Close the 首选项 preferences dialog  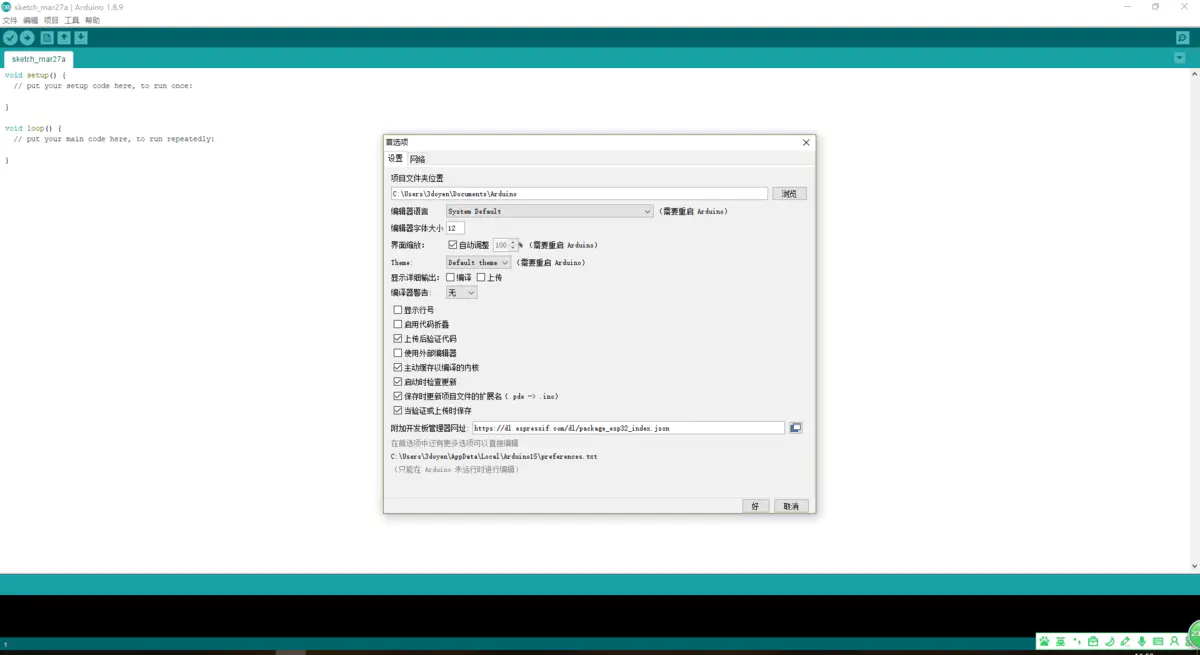point(806,143)
